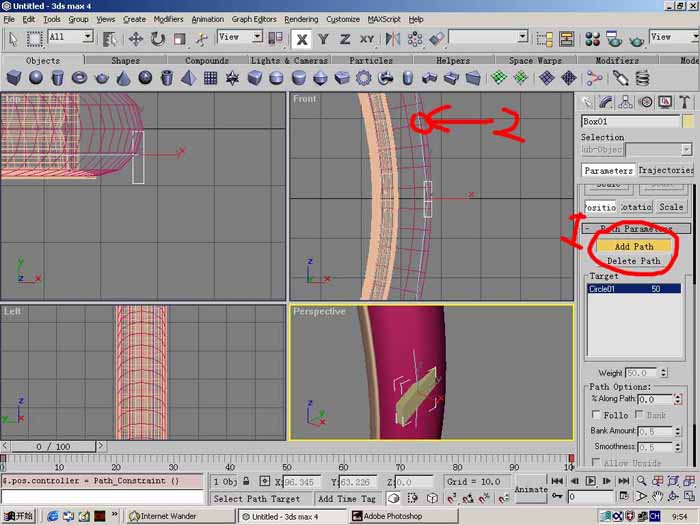Open the Hierarchy command panel
This screenshot has width=700, height=525.
pyautogui.click(x=625, y=102)
